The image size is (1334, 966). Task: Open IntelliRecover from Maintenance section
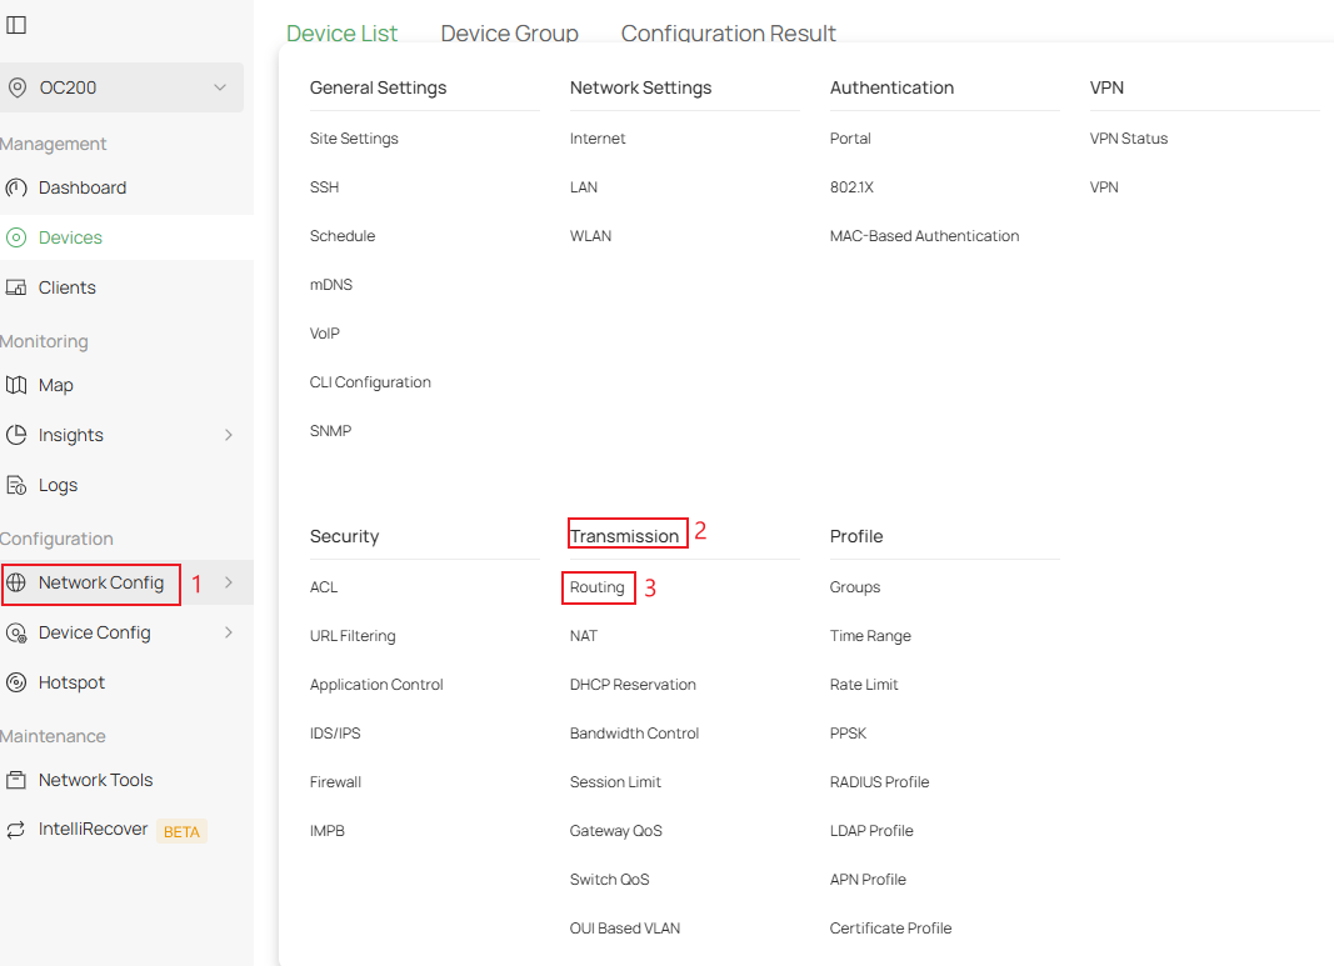click(93, 829)
